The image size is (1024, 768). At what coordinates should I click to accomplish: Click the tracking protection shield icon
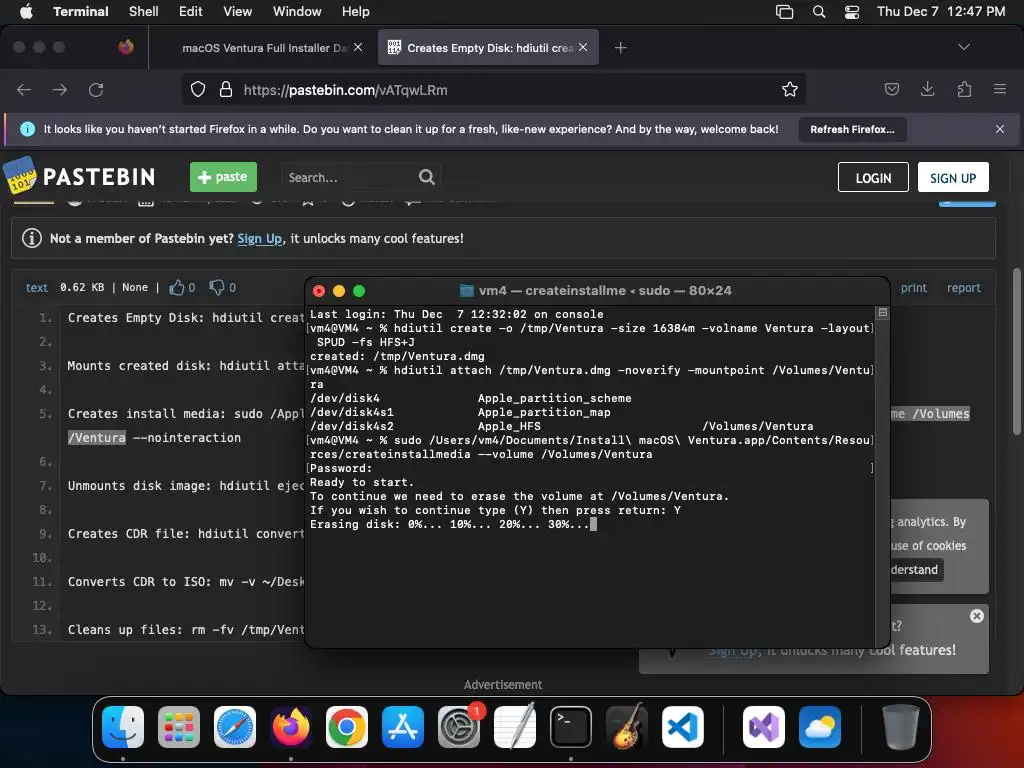[198, 89]
